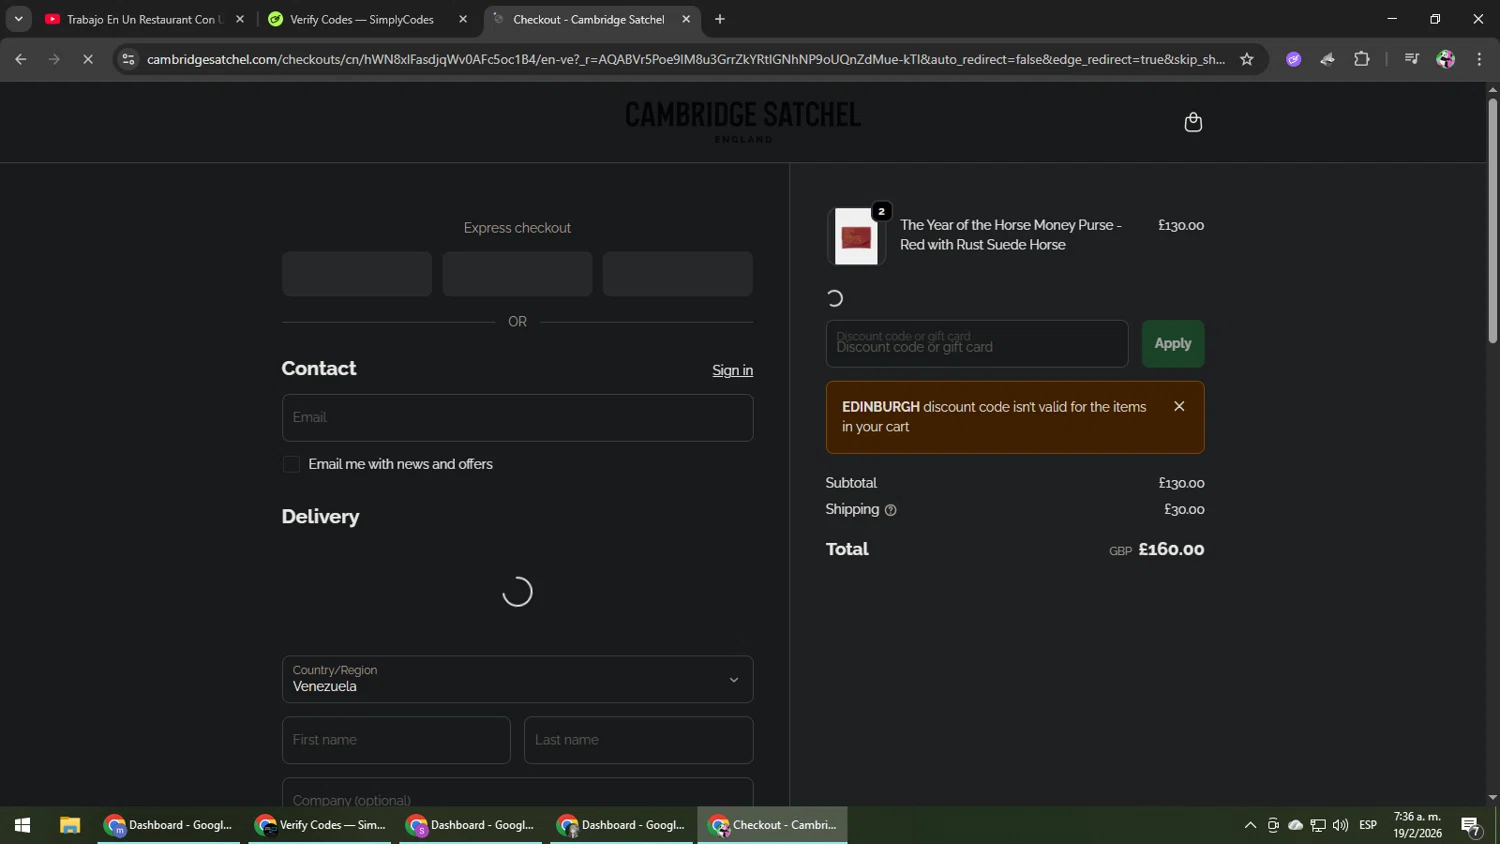The height and width of the screenshot is (844, 1500).
Task: Go back to the previous page
Action: tap(20, 59)
